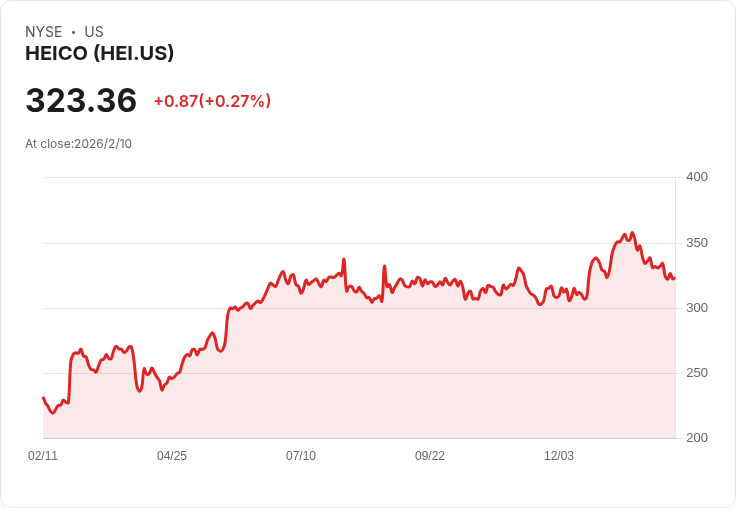Click the +0.87(+0.27%) price change
This screenshot has height=508, width=736.
212,101
